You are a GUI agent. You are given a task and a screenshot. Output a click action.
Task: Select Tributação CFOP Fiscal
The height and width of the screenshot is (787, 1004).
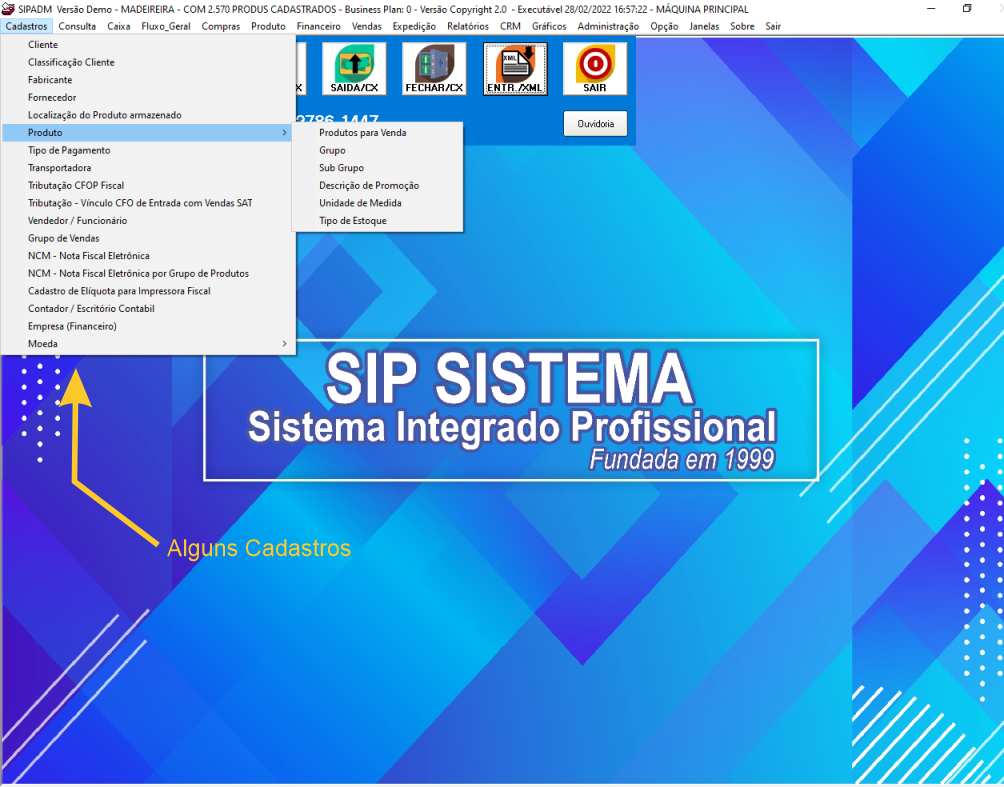pos(148,186)
